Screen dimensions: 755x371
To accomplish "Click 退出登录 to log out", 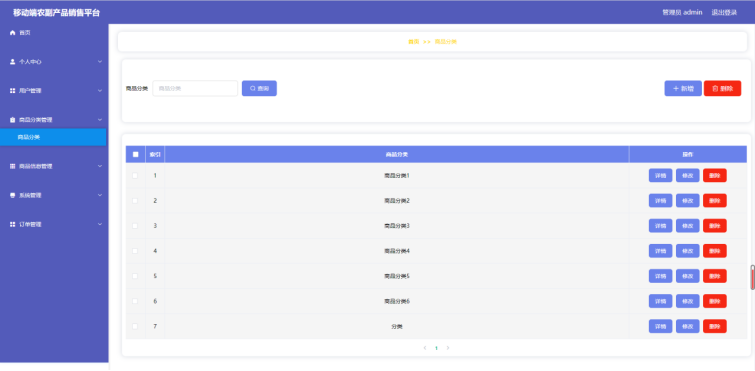I will (x=724, y=13).
